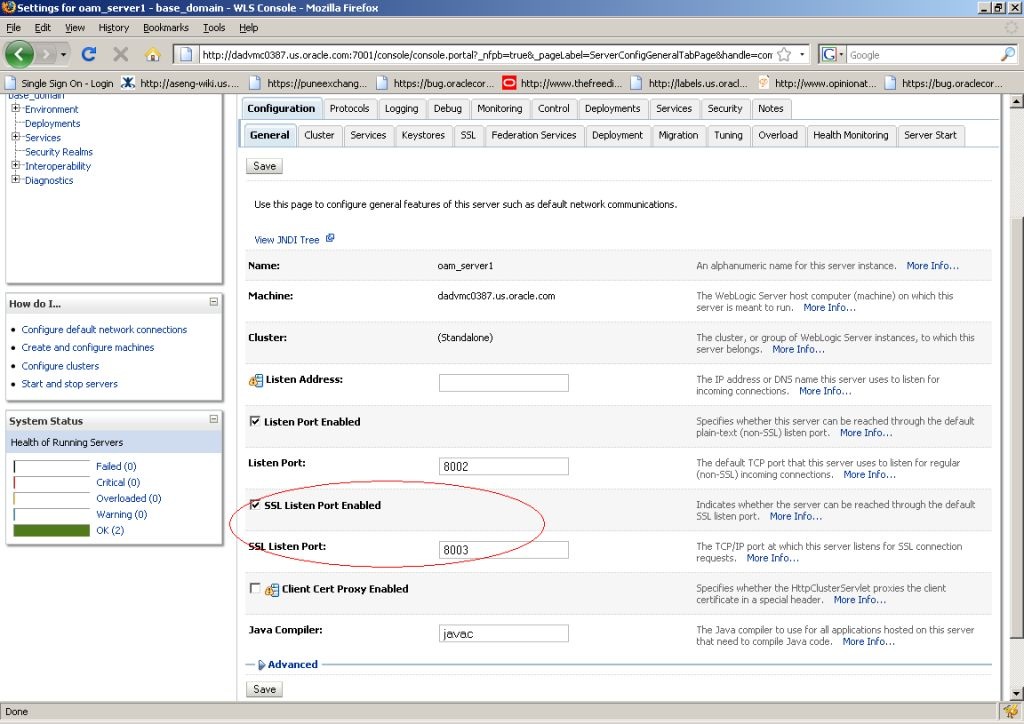The width and height of the screenshot is (1024, 724).
Task: Click More Info link for Listen Port
Action: [x=869, y=475]
